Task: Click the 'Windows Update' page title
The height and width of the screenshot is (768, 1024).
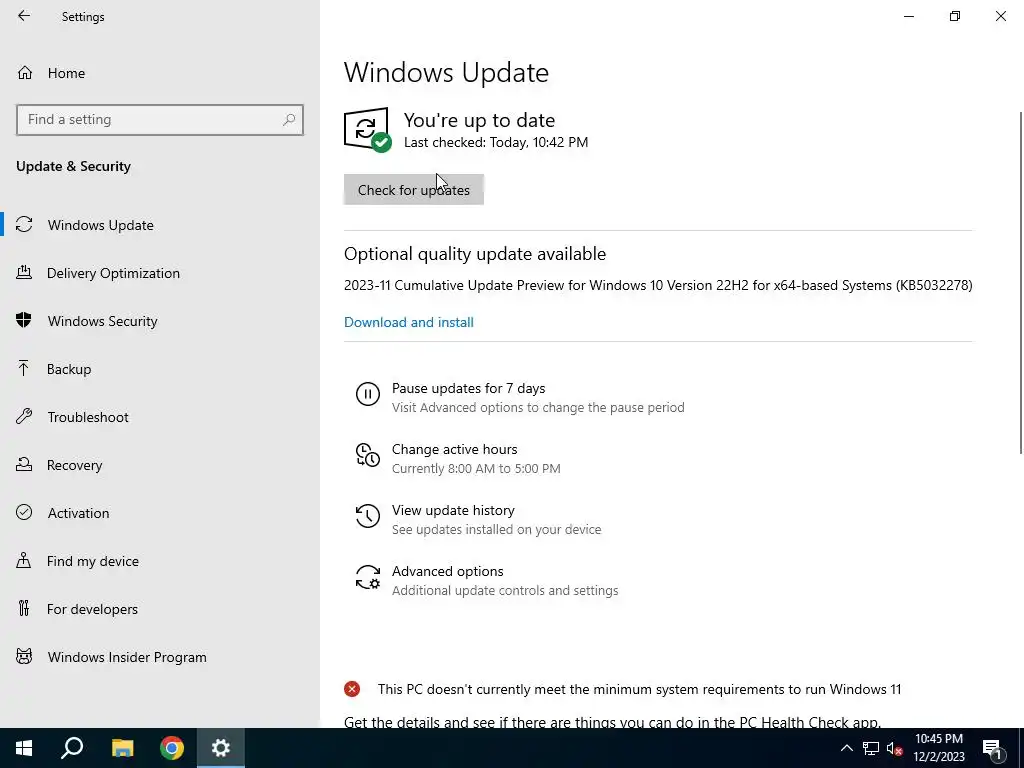Action: click(446, 72)
